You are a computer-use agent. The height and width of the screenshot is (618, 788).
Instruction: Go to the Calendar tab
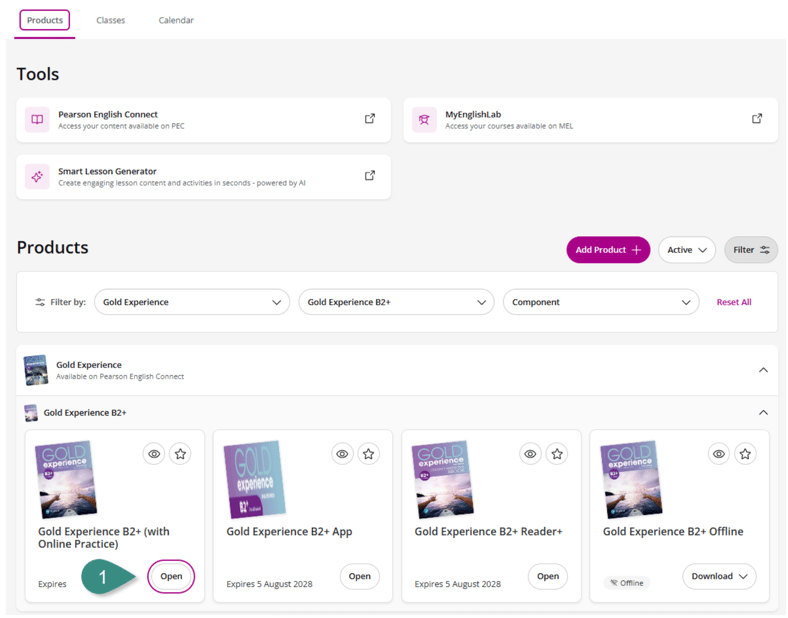click(176, 20)
